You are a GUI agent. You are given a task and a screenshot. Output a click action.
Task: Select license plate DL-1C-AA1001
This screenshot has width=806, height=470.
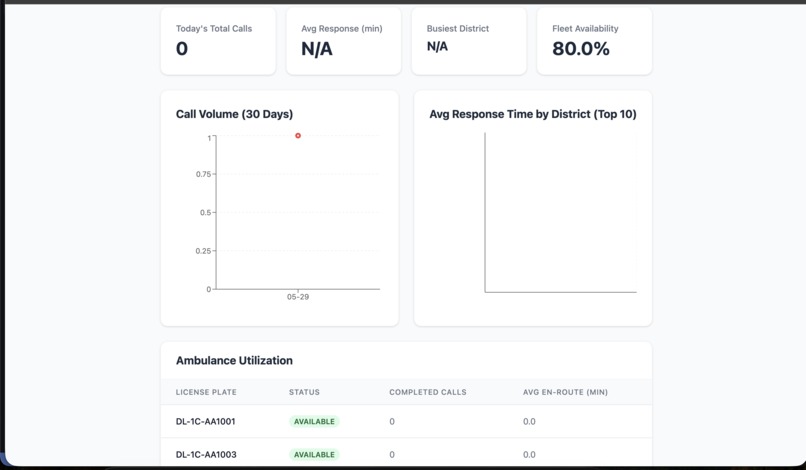[x=206, y=422]
